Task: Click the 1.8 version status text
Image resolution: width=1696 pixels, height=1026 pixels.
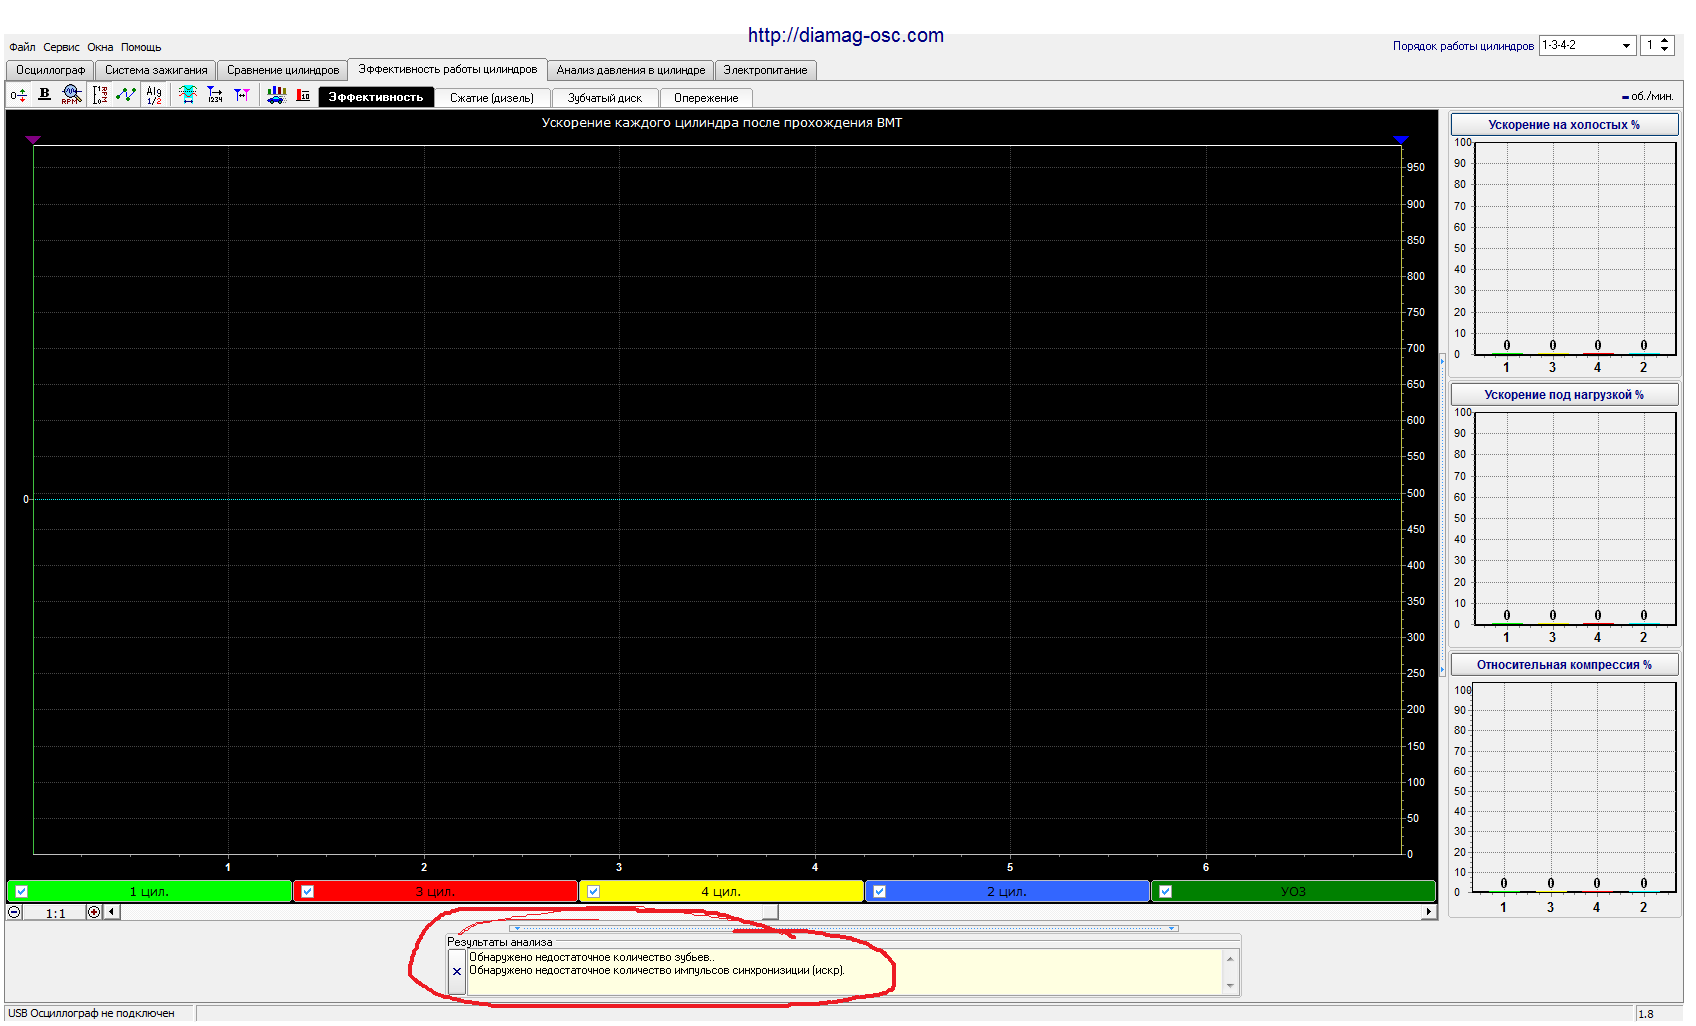Action: pos(1646,1014)
